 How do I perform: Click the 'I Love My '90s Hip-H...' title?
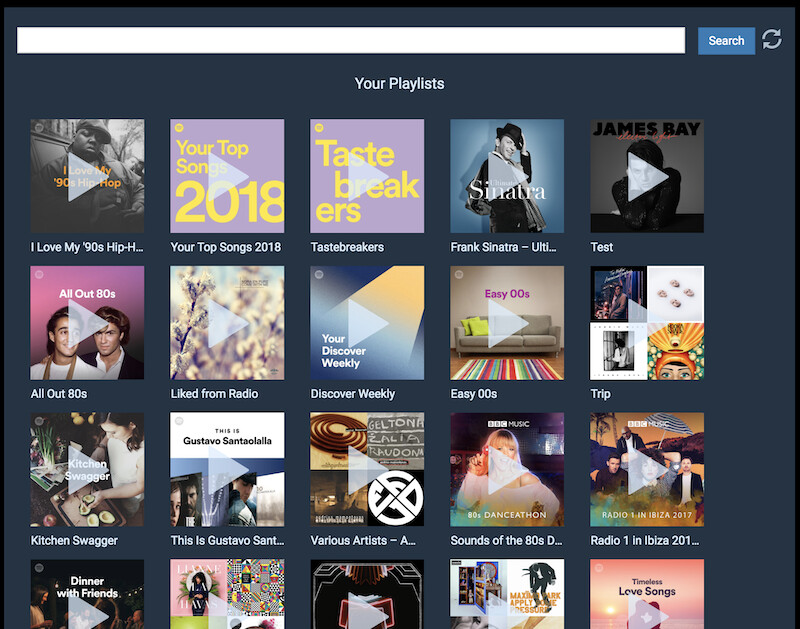point(87,247)
